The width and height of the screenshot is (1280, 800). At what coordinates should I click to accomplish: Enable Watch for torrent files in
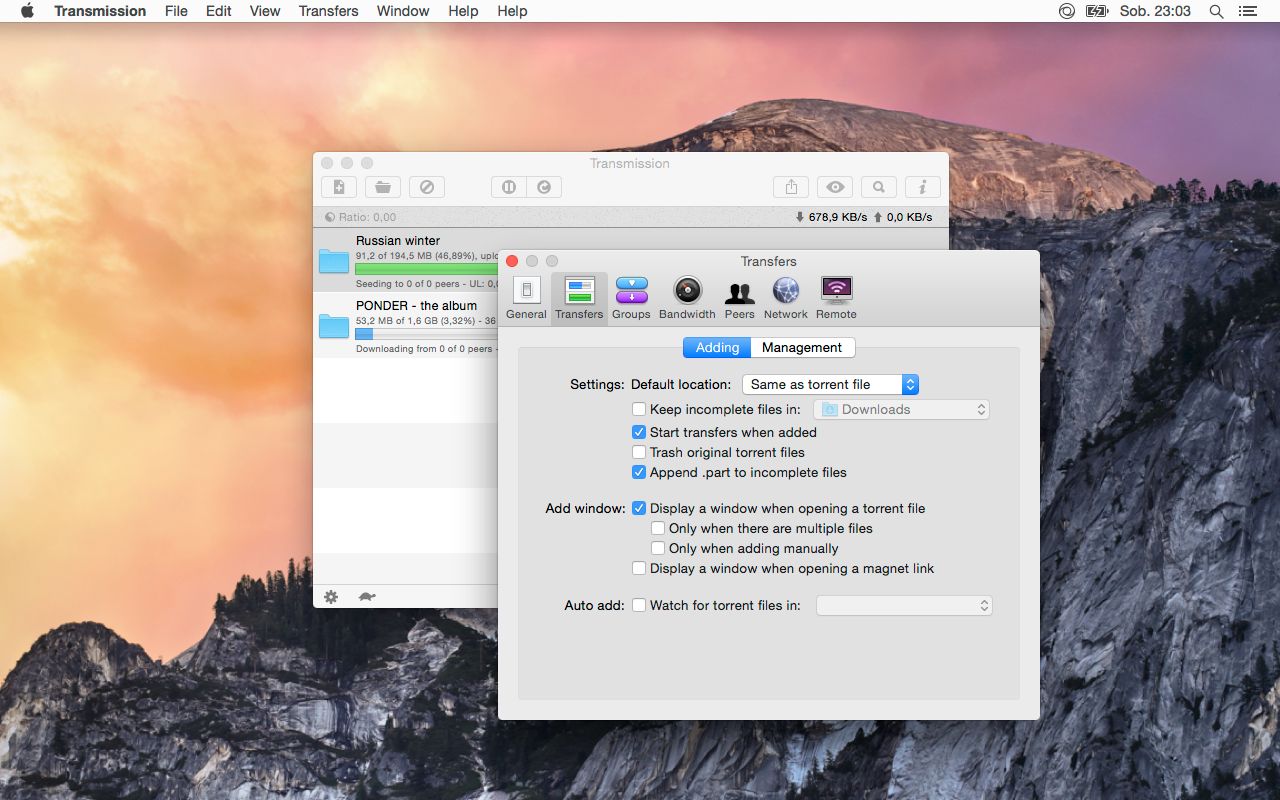pyautogui.click(x=639, y=605)
